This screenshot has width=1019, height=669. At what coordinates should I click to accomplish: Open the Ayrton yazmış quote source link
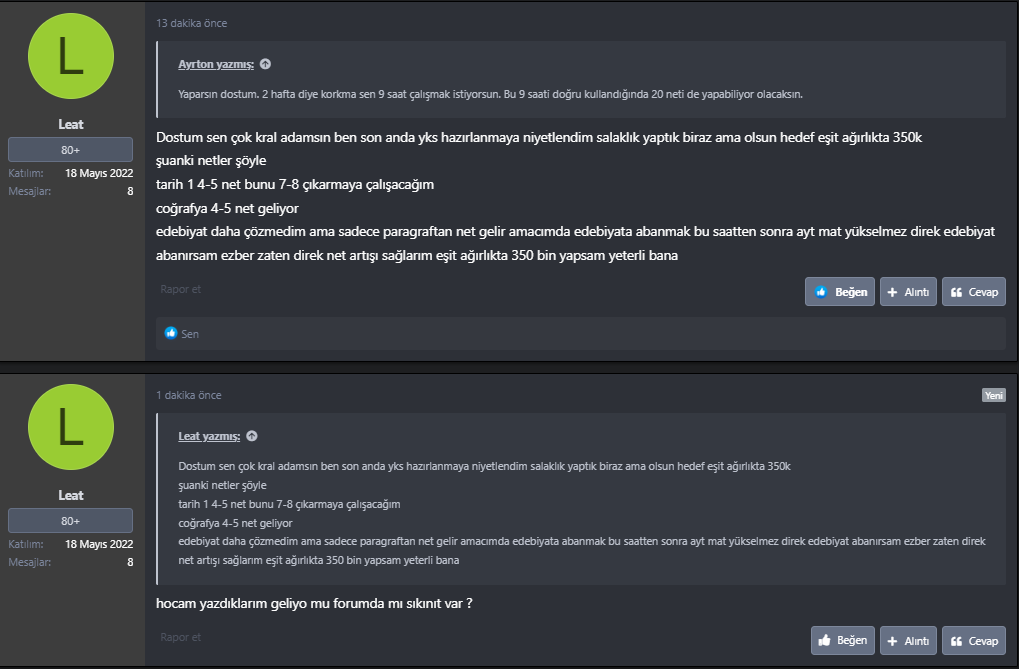[215, 64]
